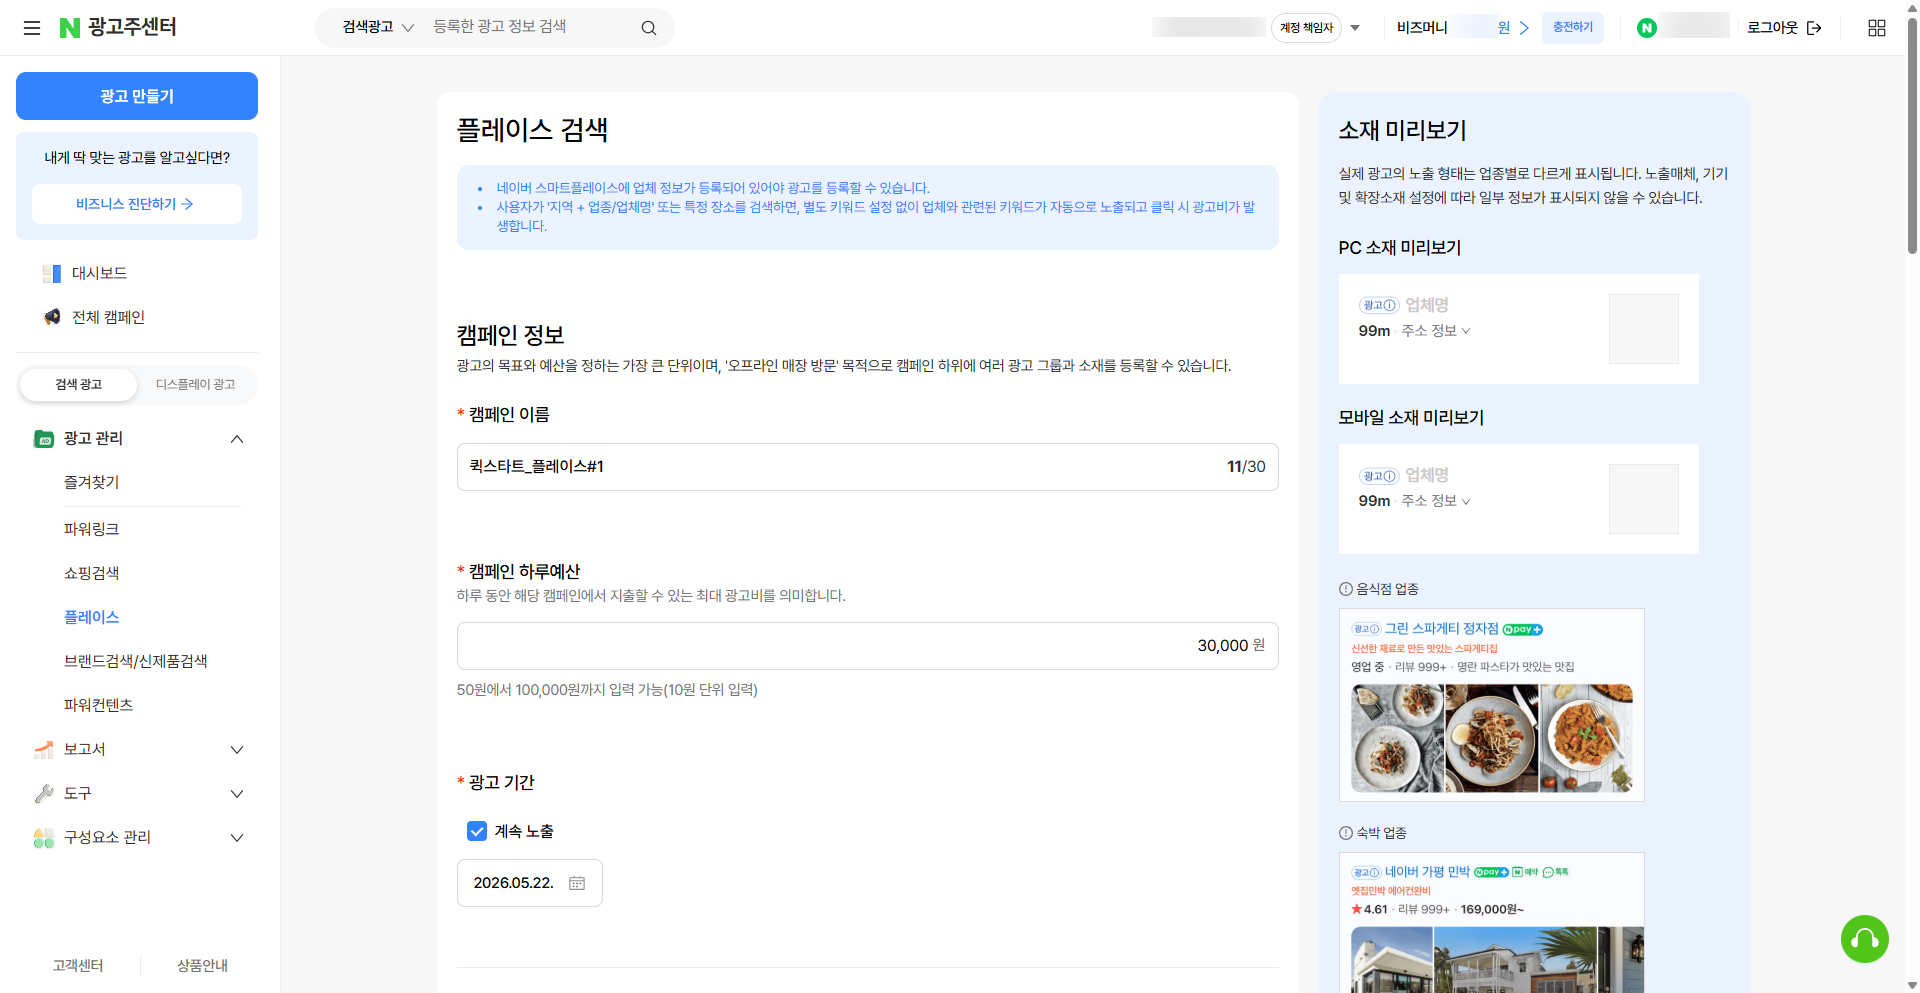
Task: Click the green N profile icon
Action: (x=1647, y=28)
